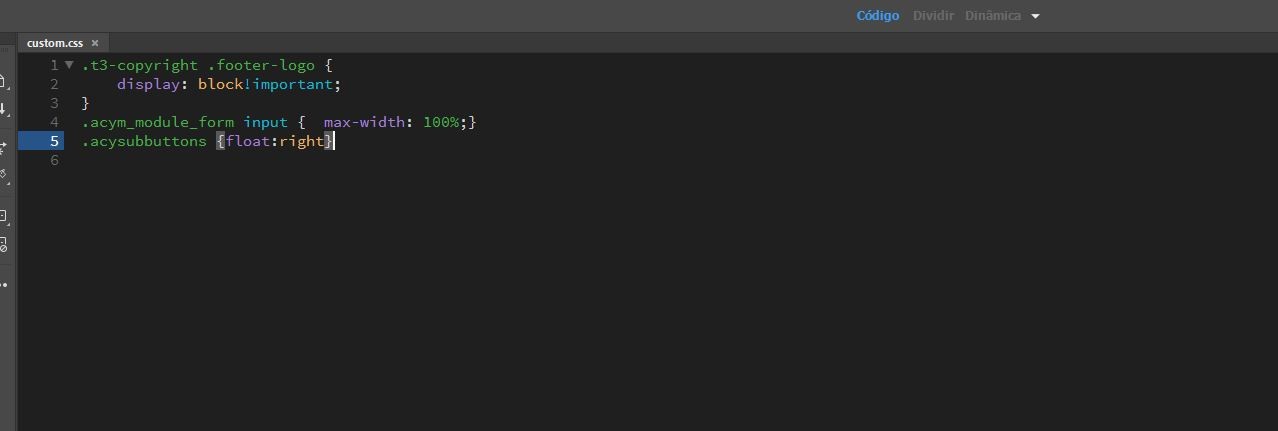The height and width of the screenshot is (431, 1278).
Task: Close the custom.css tab
Action: point(95,43)
